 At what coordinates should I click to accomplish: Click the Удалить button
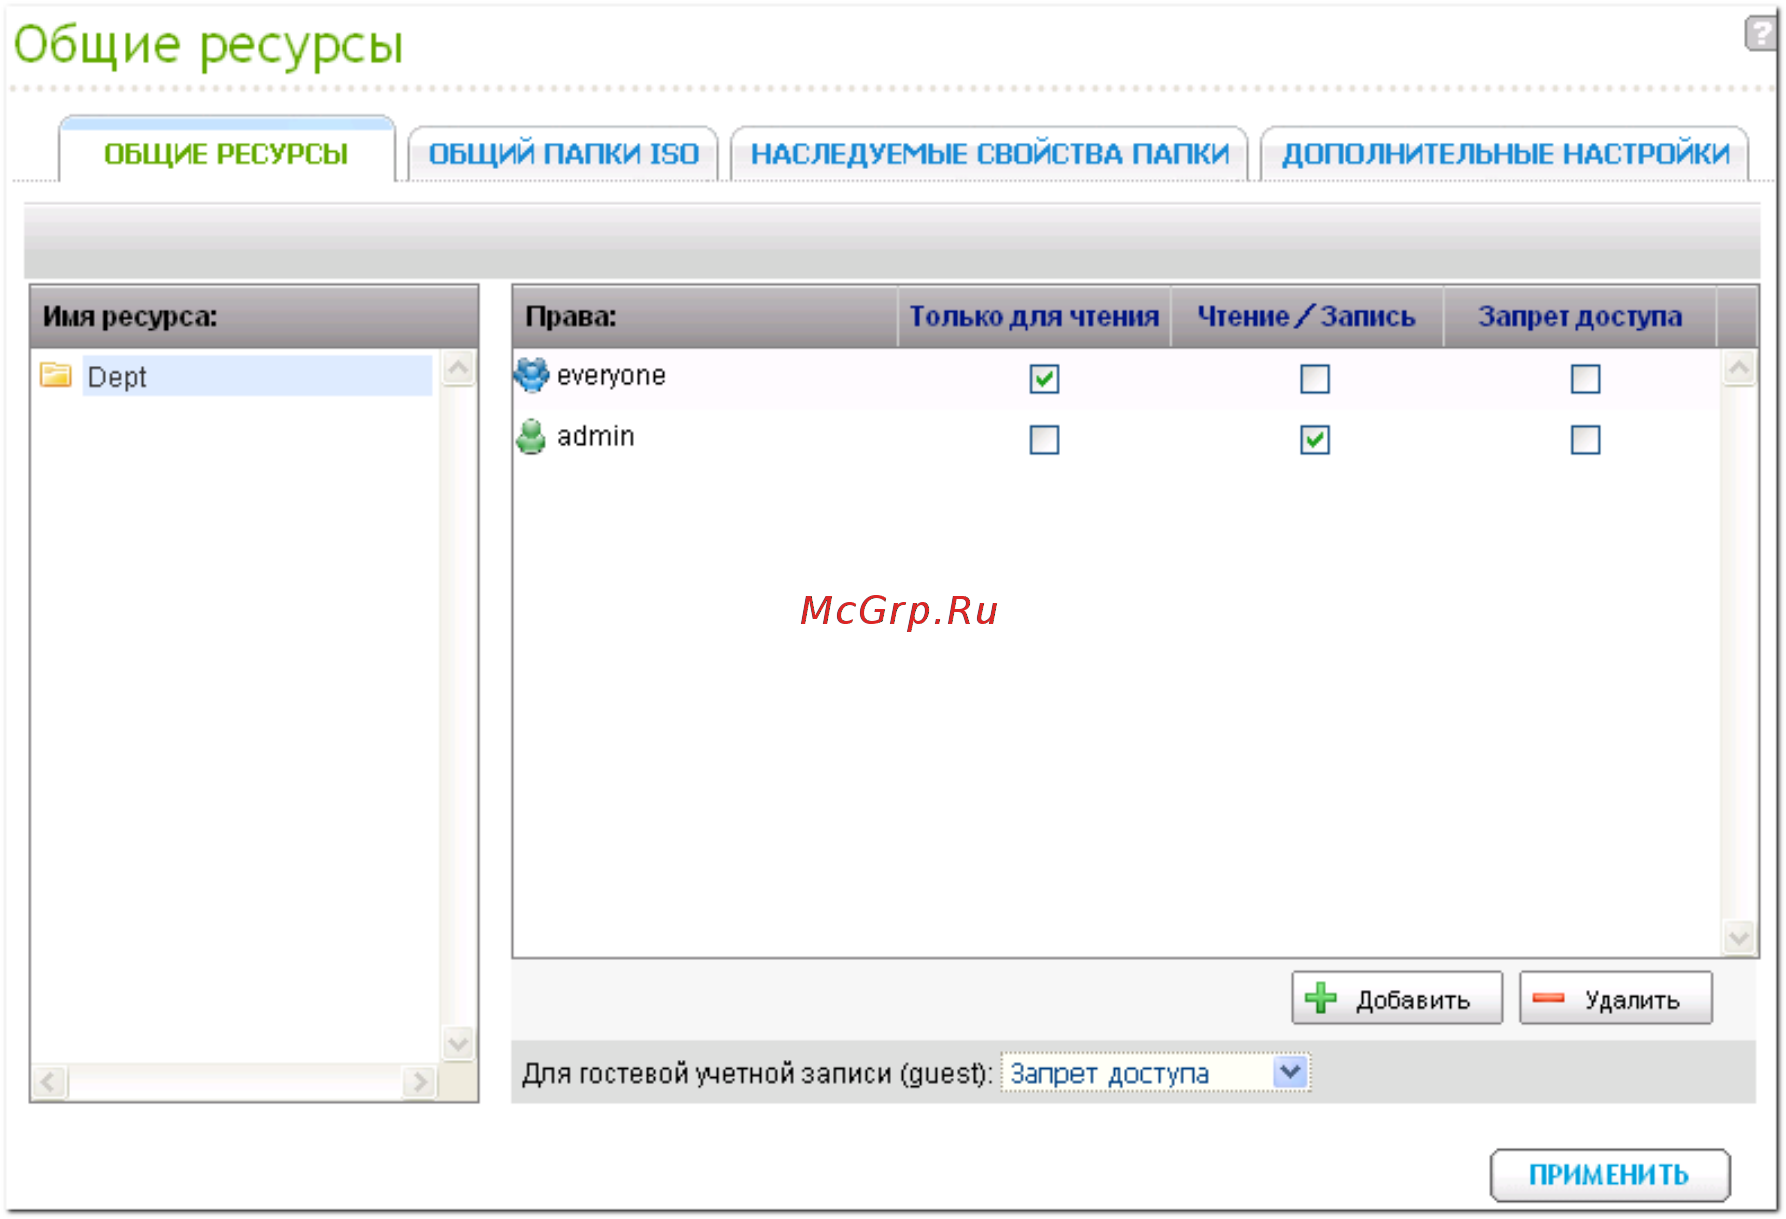pyautogui.click(x=1616, y=998)
